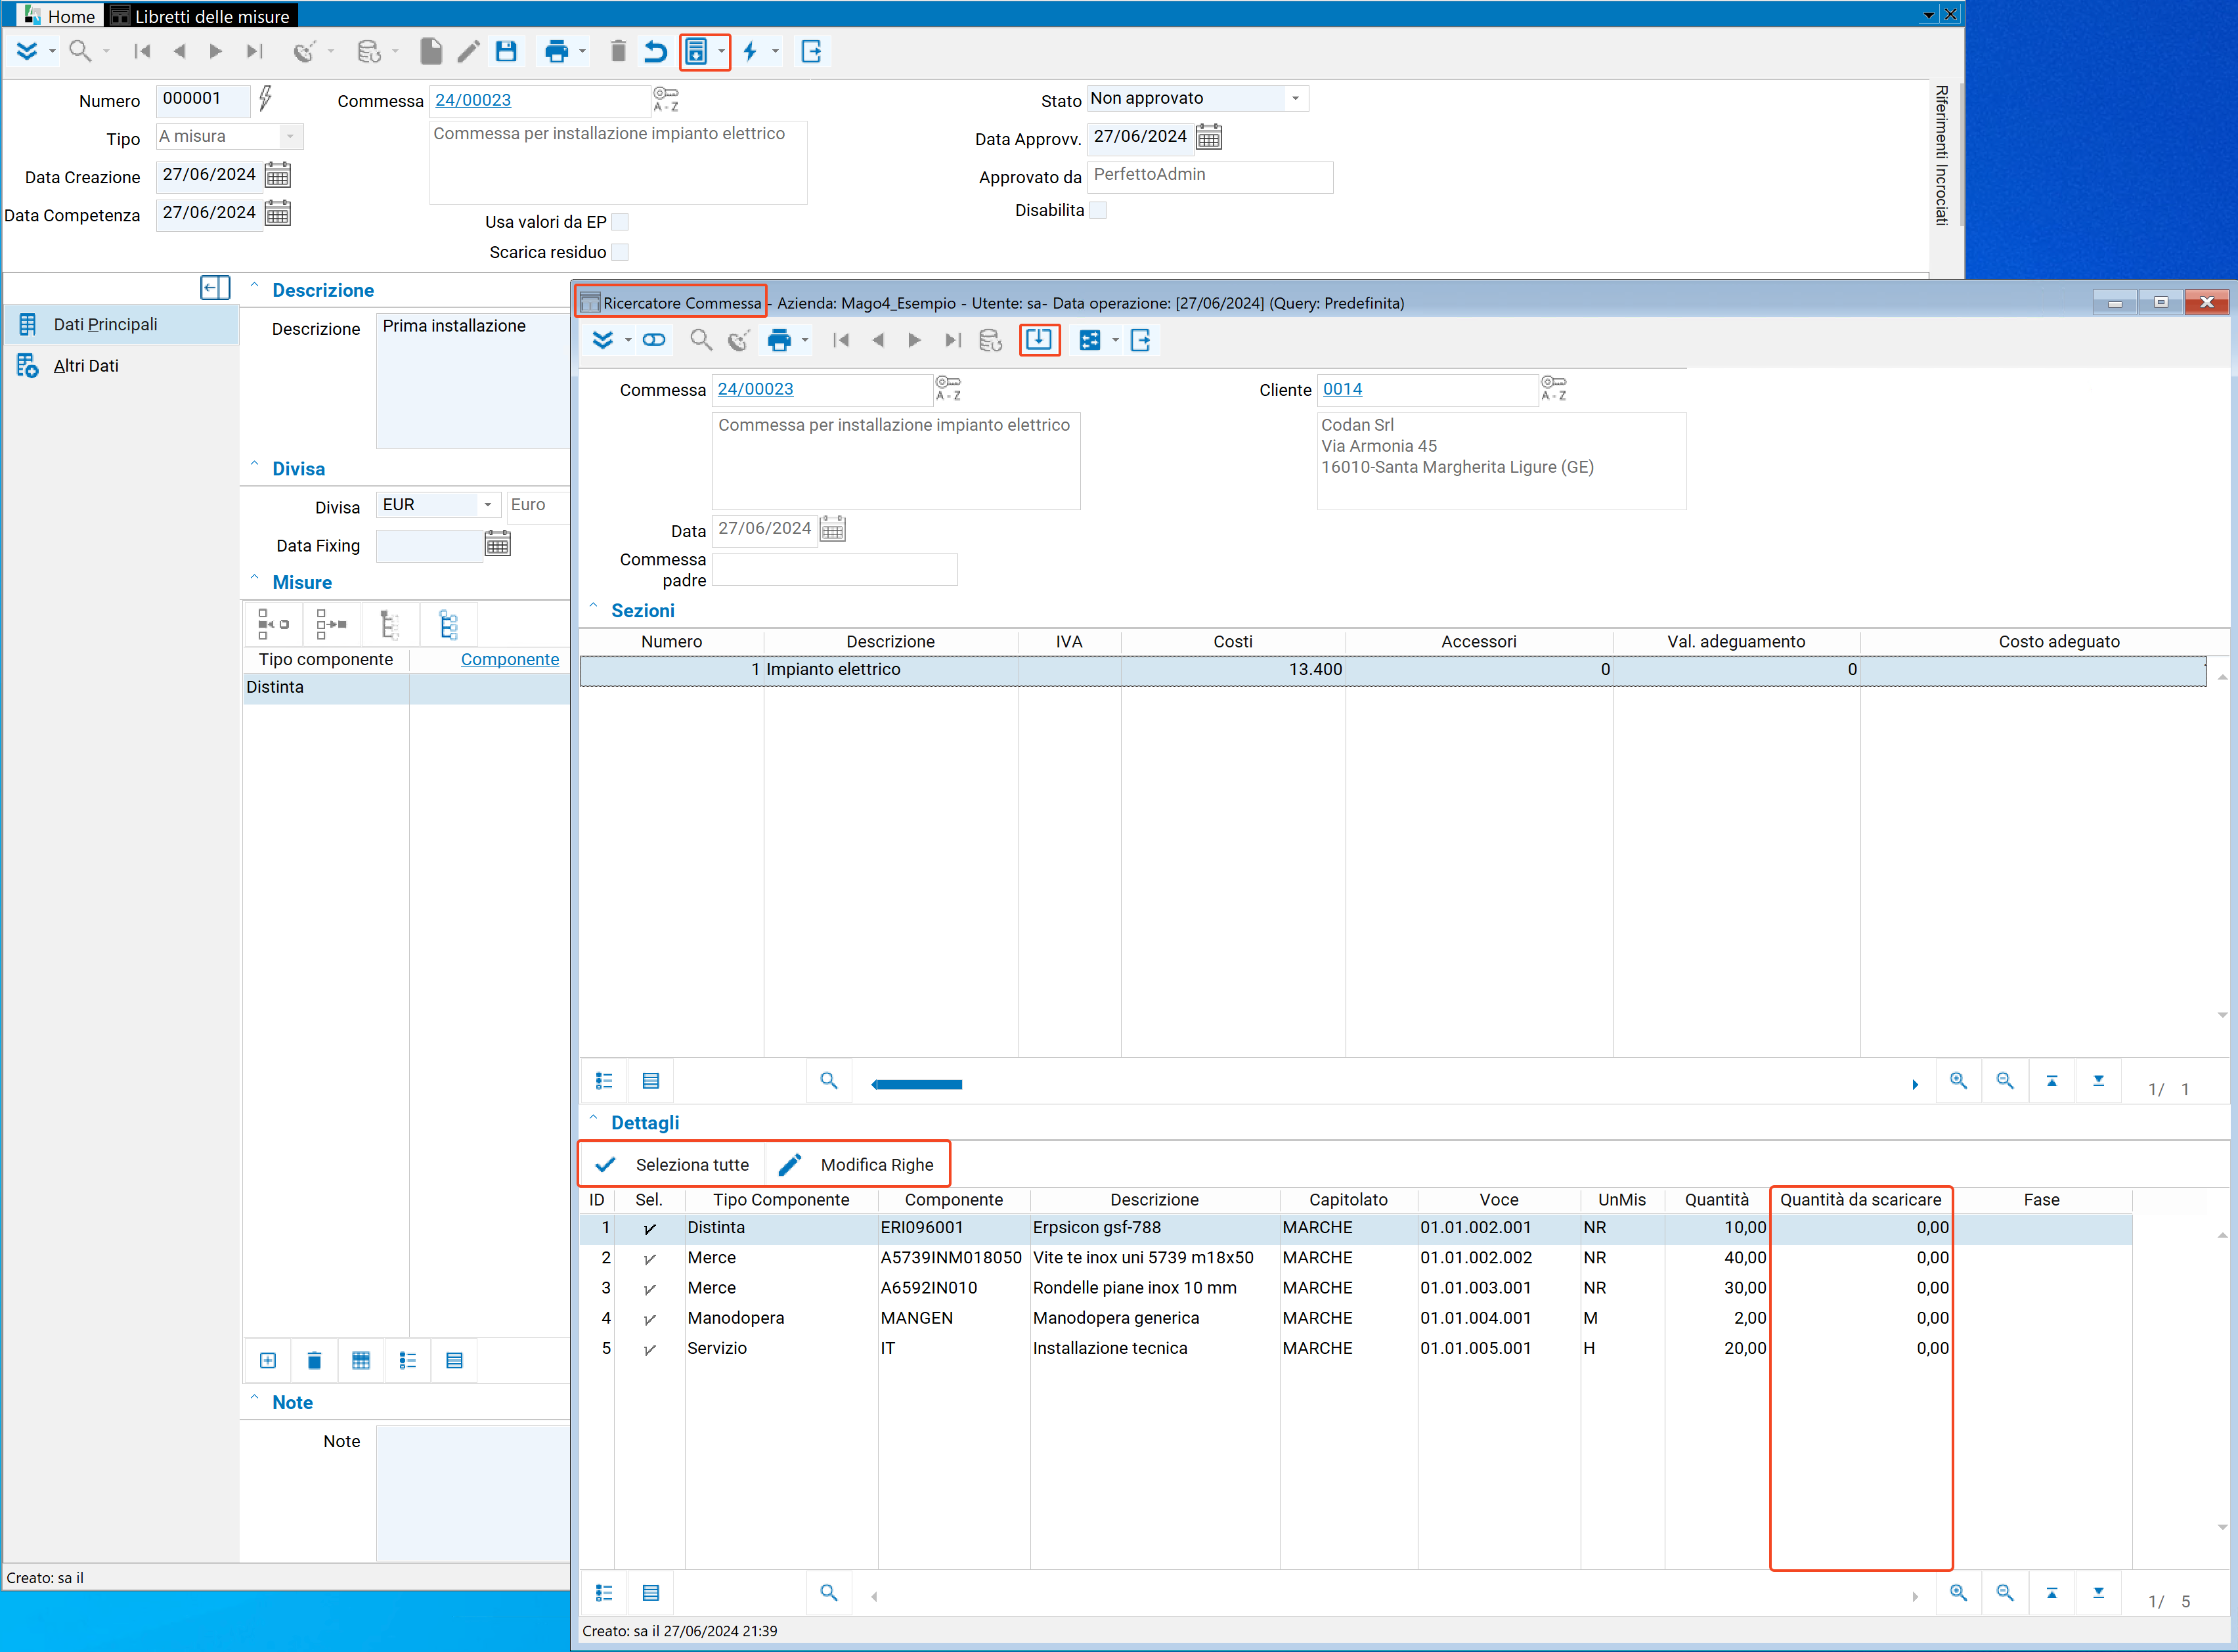Click the Quantità da scaricare column header
This screenshot has width=2238, height=1652.
click(x=1860, y=1200)
